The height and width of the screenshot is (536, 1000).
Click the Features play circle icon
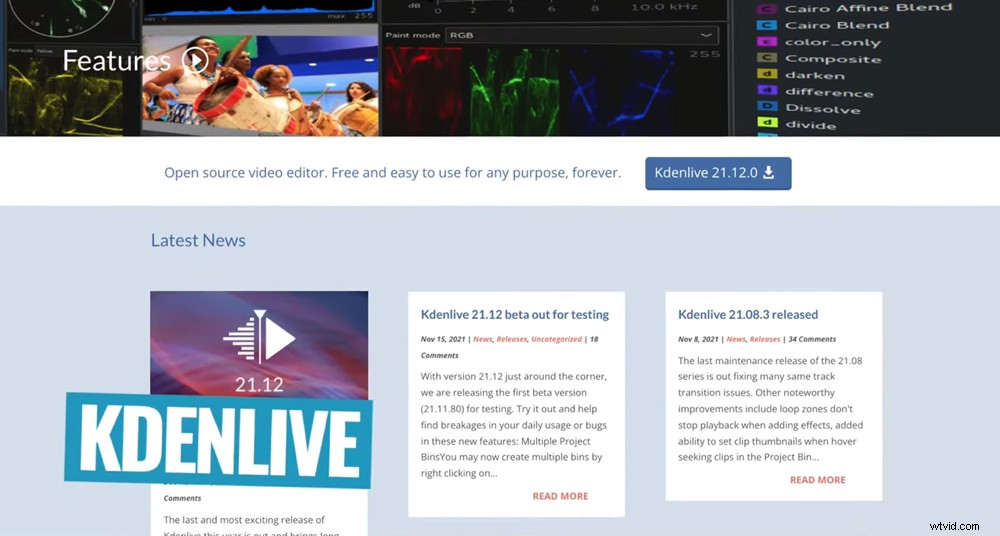195,60
